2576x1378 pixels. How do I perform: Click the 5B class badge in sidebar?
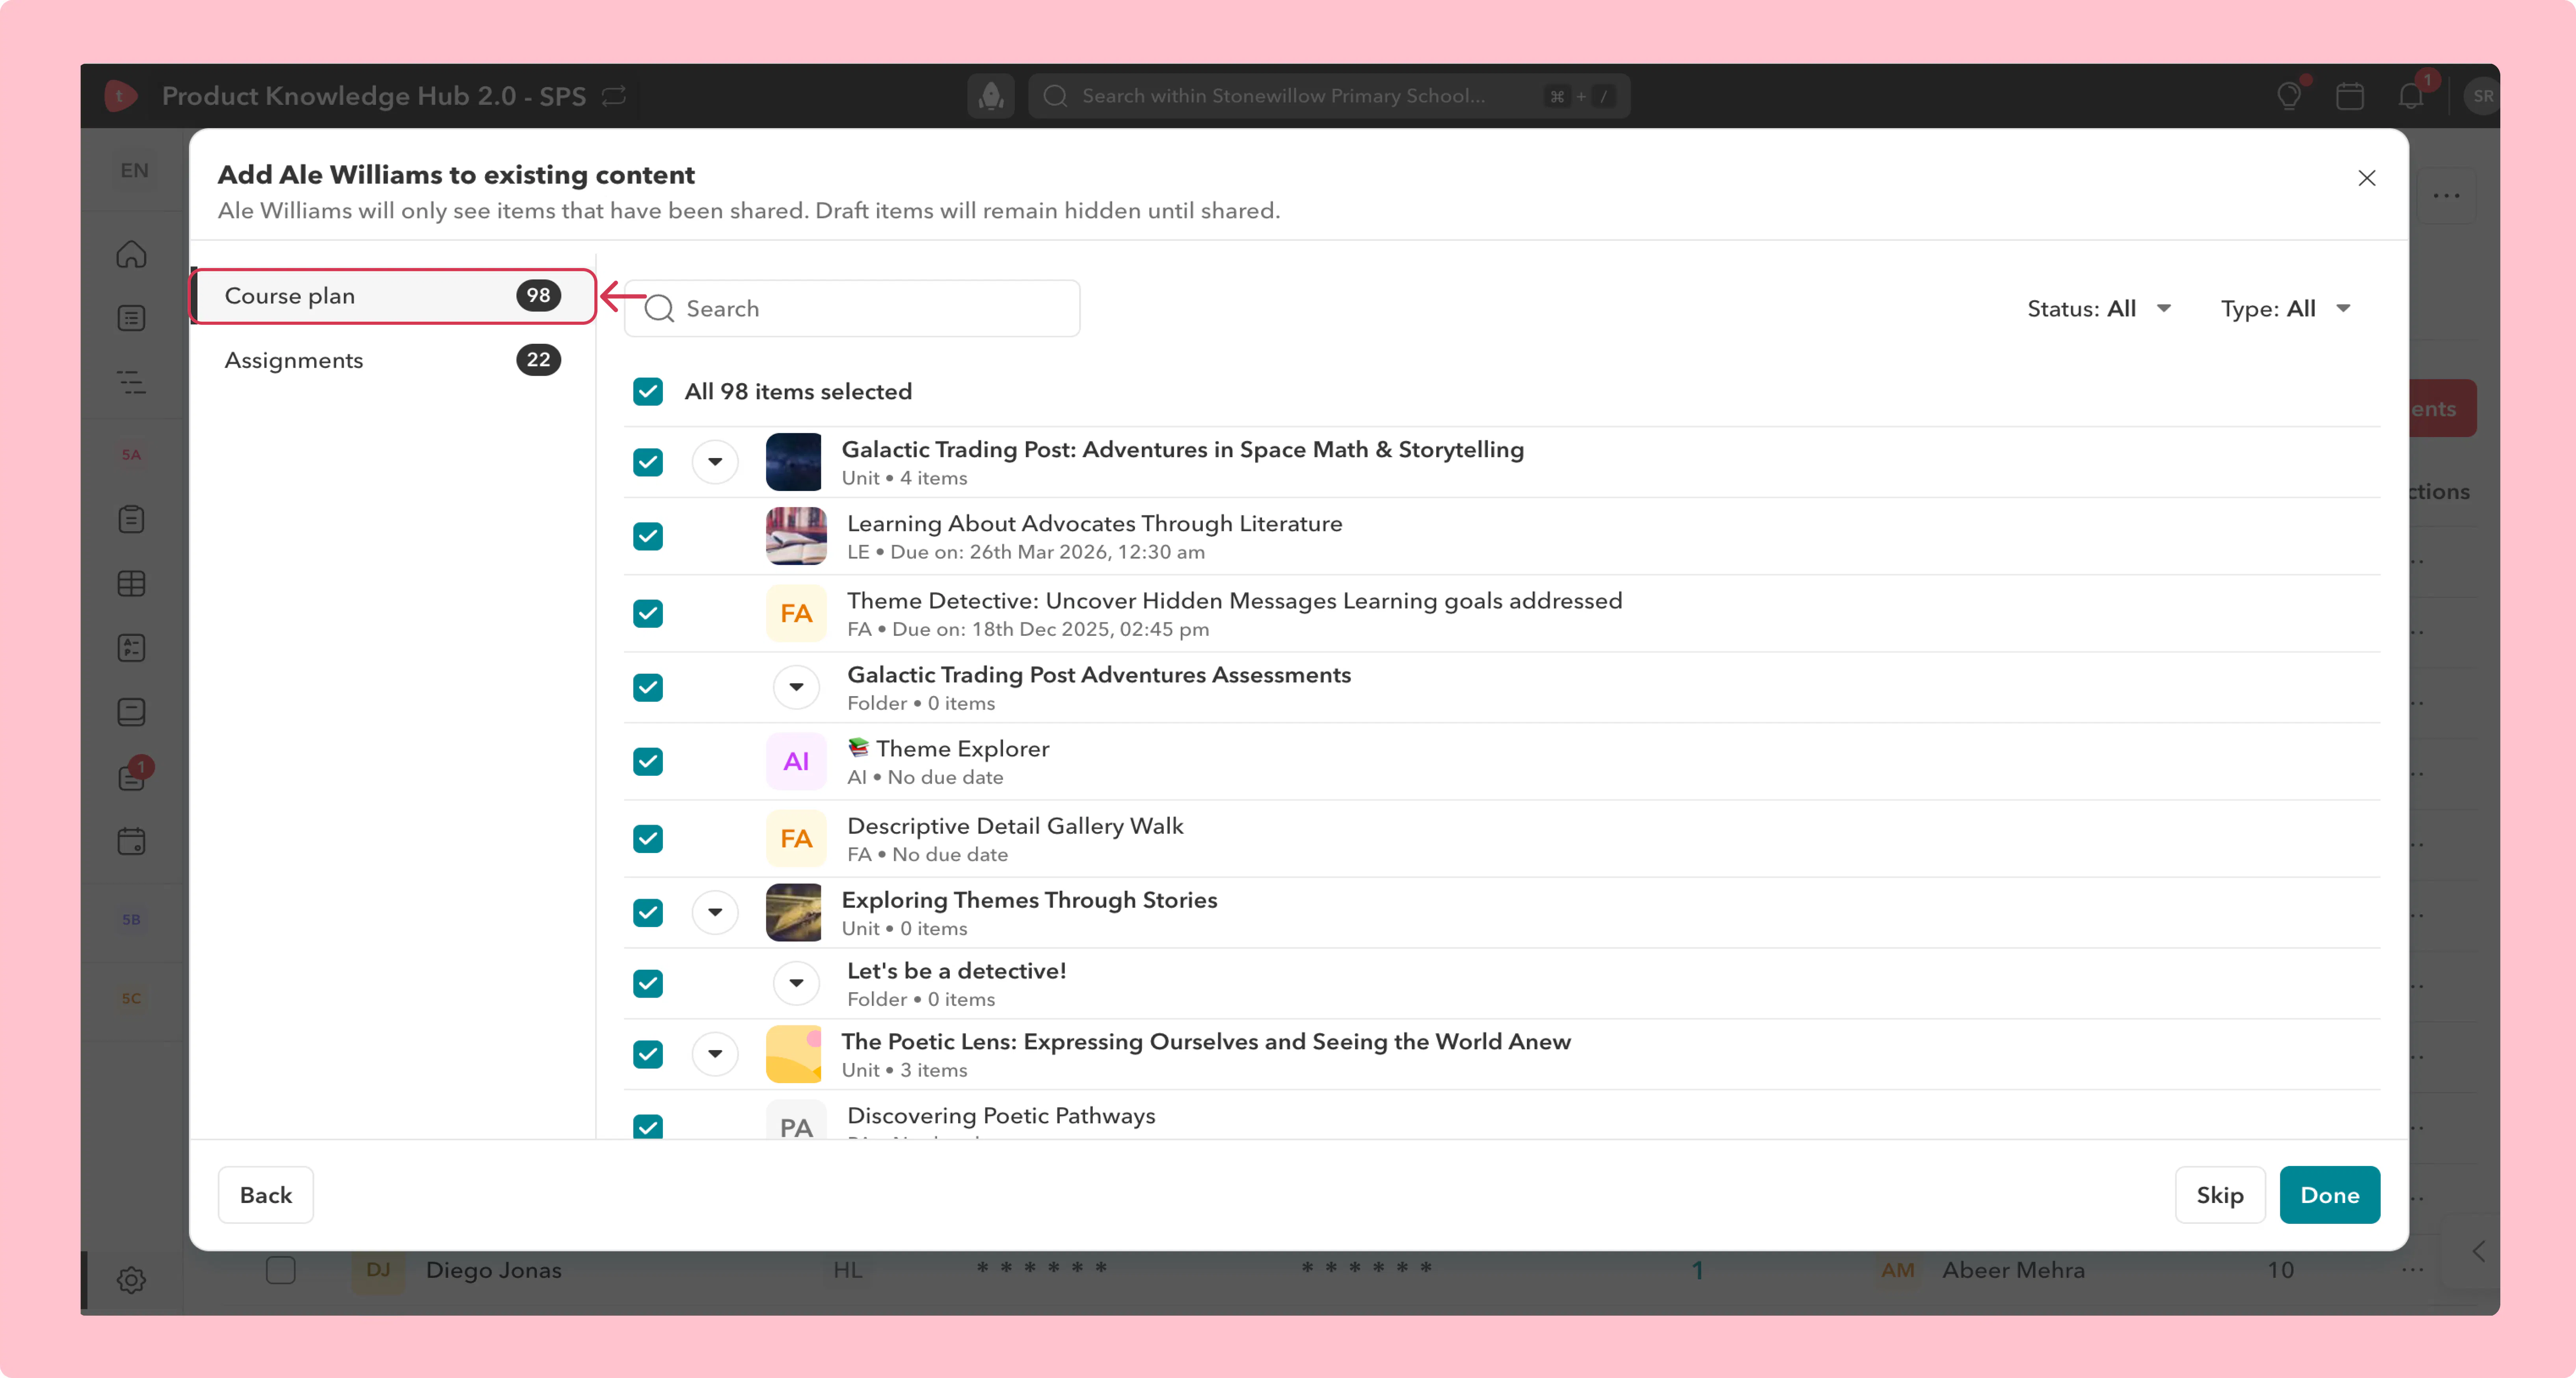(131, 919)
